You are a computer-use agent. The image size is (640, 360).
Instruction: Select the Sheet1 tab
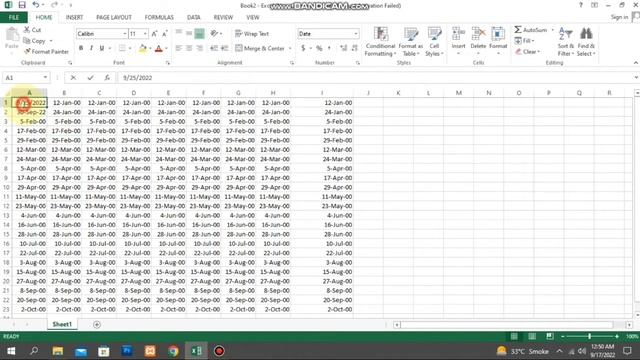(62, 324)
